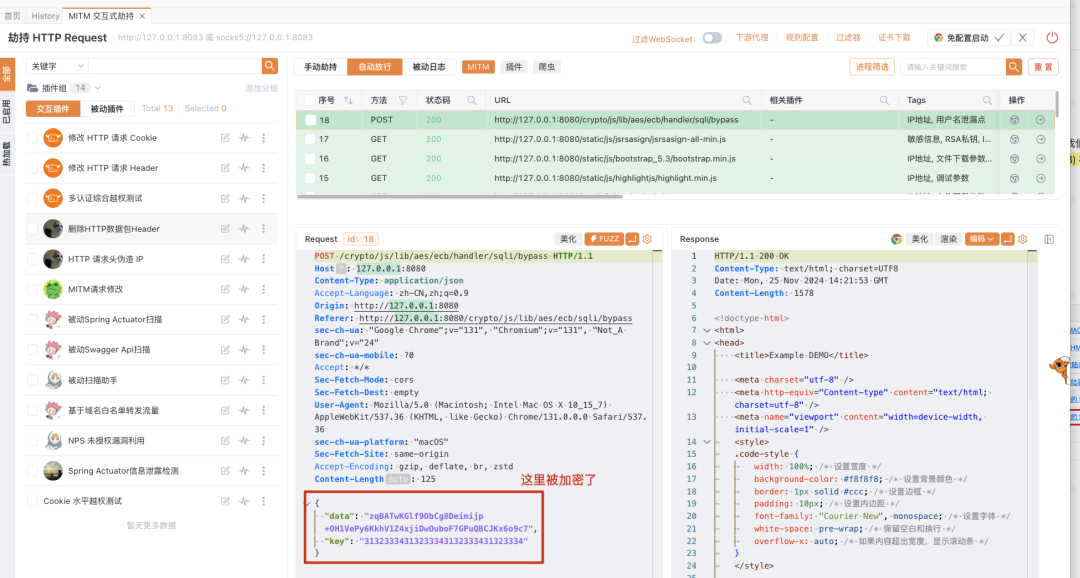Expand the 插件组 14 dropdown arrow
The height and width of the screenshot is (578, 1080).
pyautogui.click(x=98, y=88)
